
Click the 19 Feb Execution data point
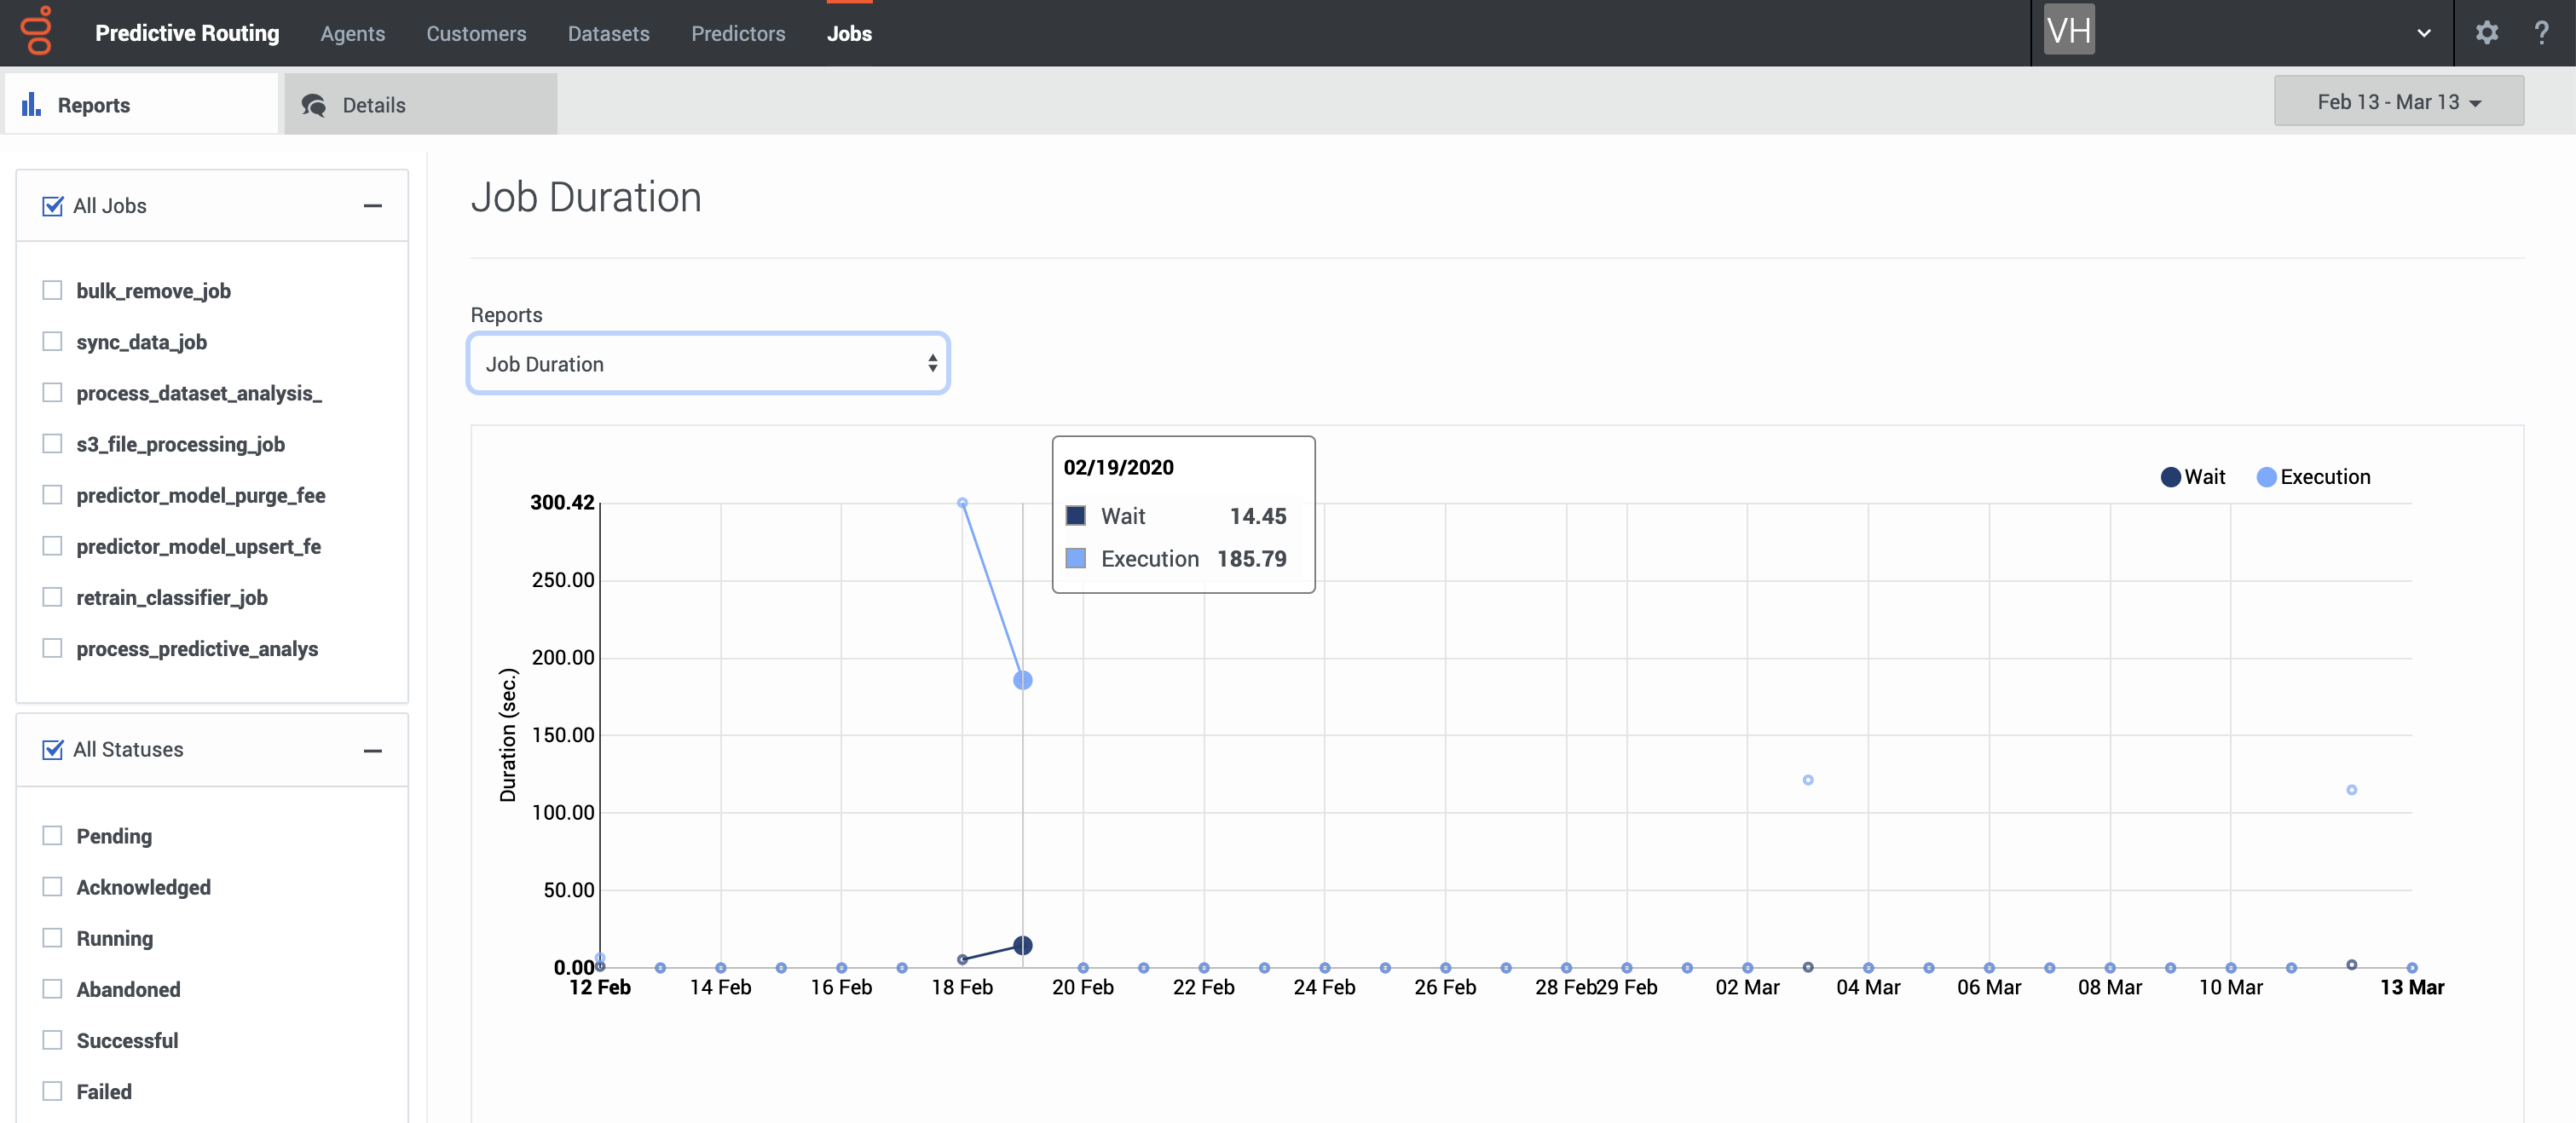point(1022,680)
